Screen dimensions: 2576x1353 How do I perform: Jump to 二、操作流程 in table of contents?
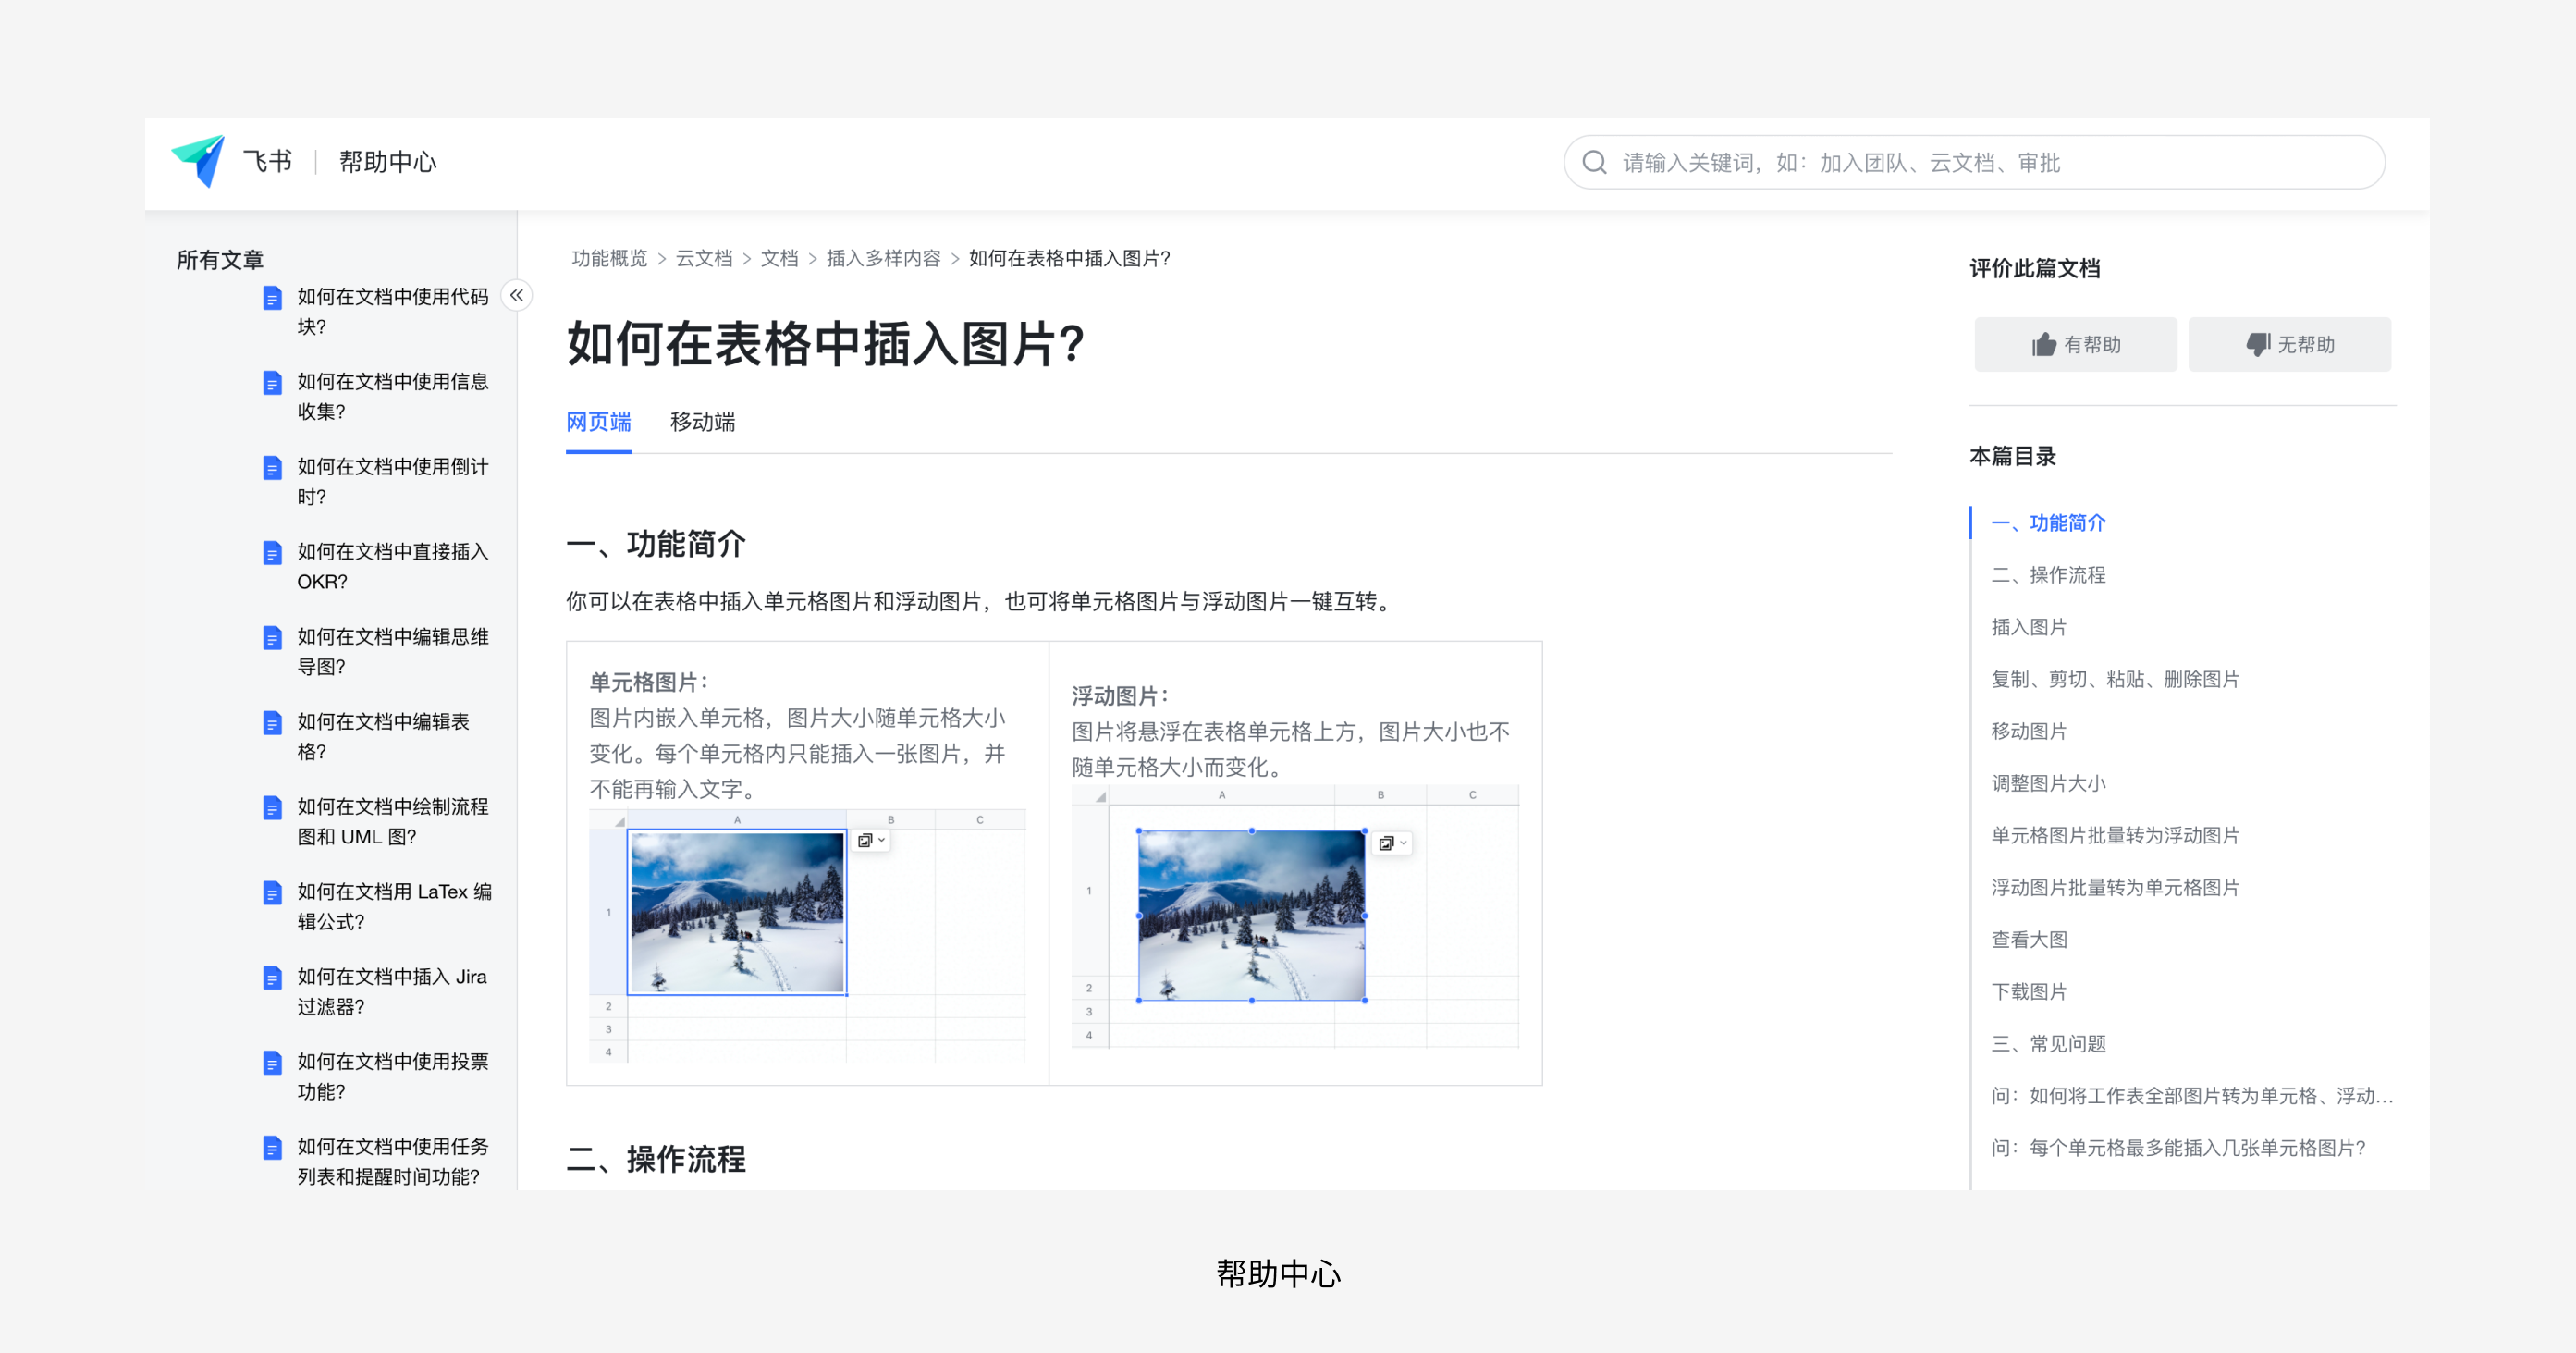pos(2047,575)
